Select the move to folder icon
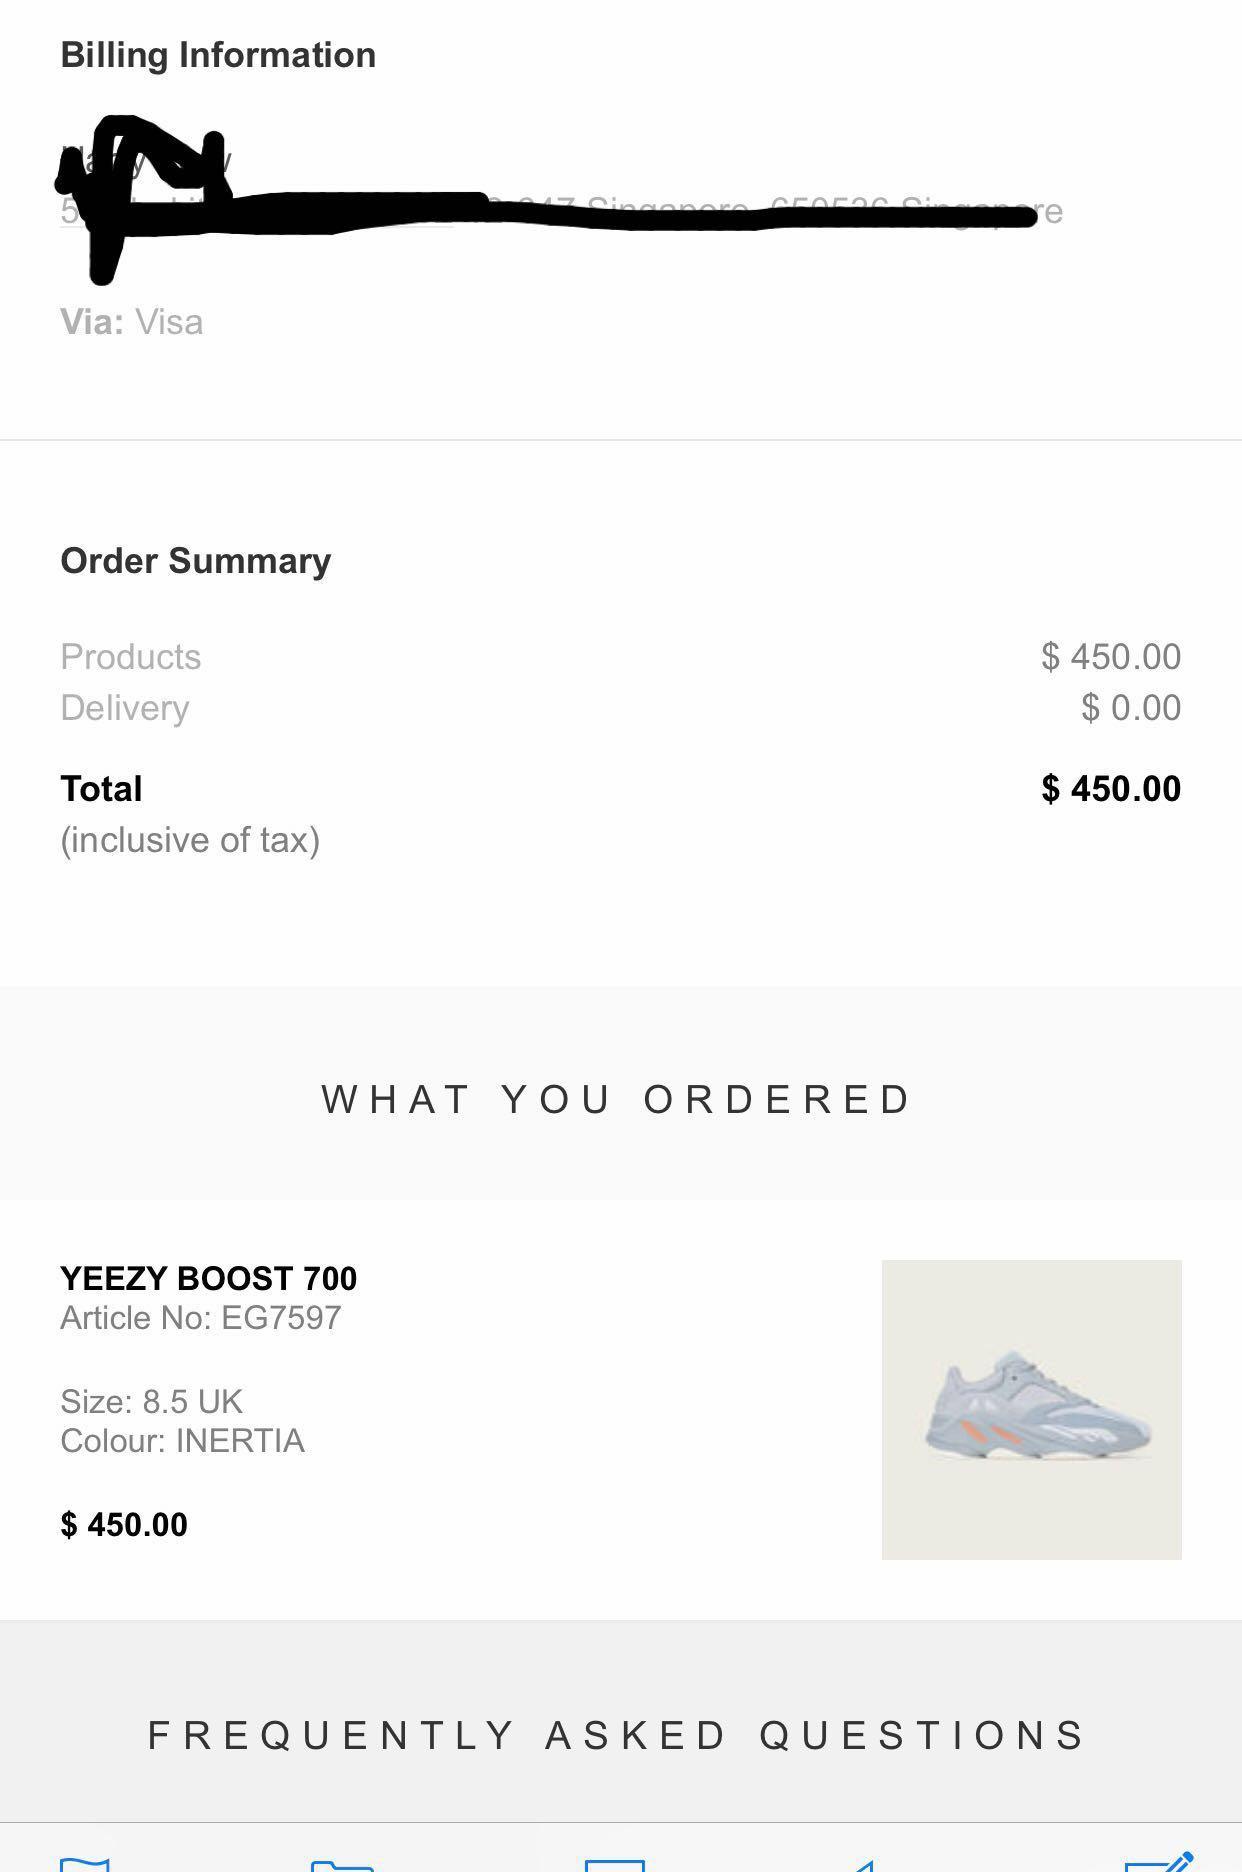 coord(340,1862)
